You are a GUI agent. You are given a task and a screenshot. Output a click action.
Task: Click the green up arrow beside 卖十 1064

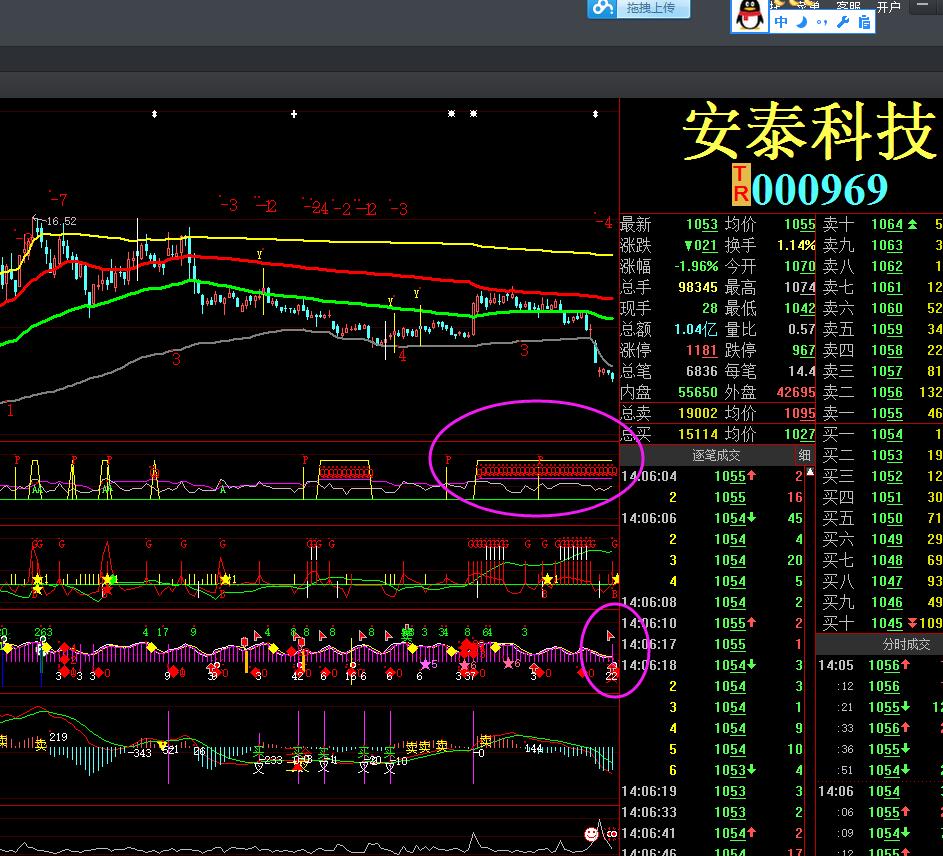(912, 224)
